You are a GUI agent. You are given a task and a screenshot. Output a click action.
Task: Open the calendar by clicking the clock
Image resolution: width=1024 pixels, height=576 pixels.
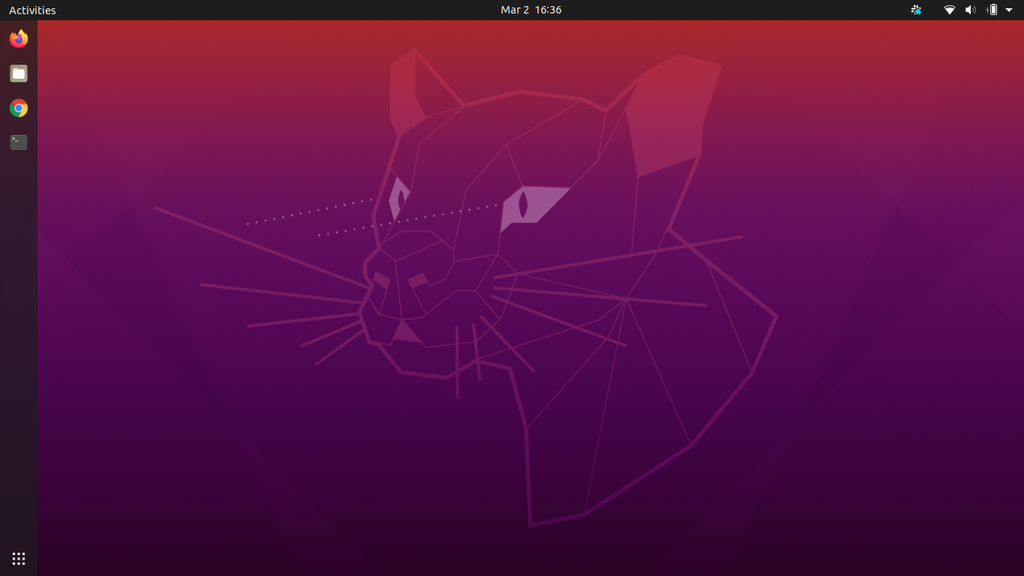pos(530,9)
